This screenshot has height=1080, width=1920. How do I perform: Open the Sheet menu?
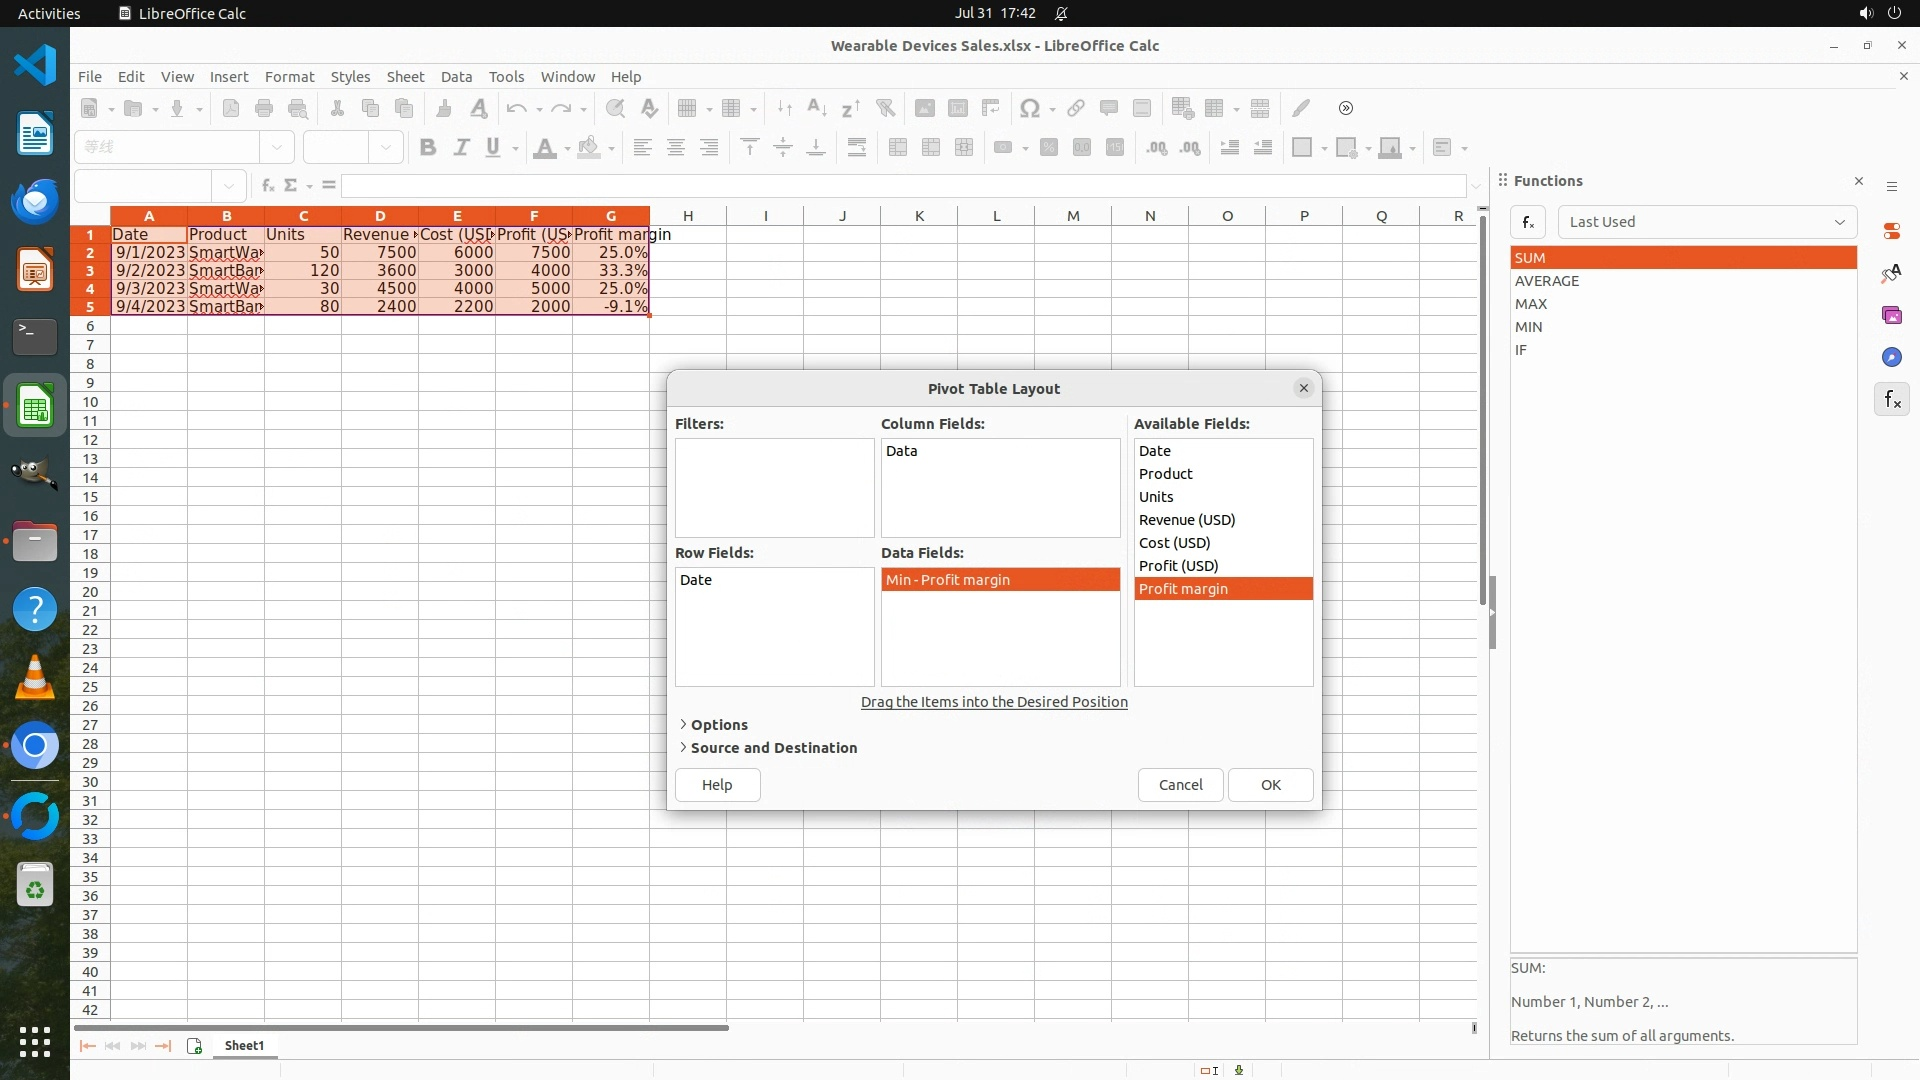pyautogui.click(x=405, y=77)
